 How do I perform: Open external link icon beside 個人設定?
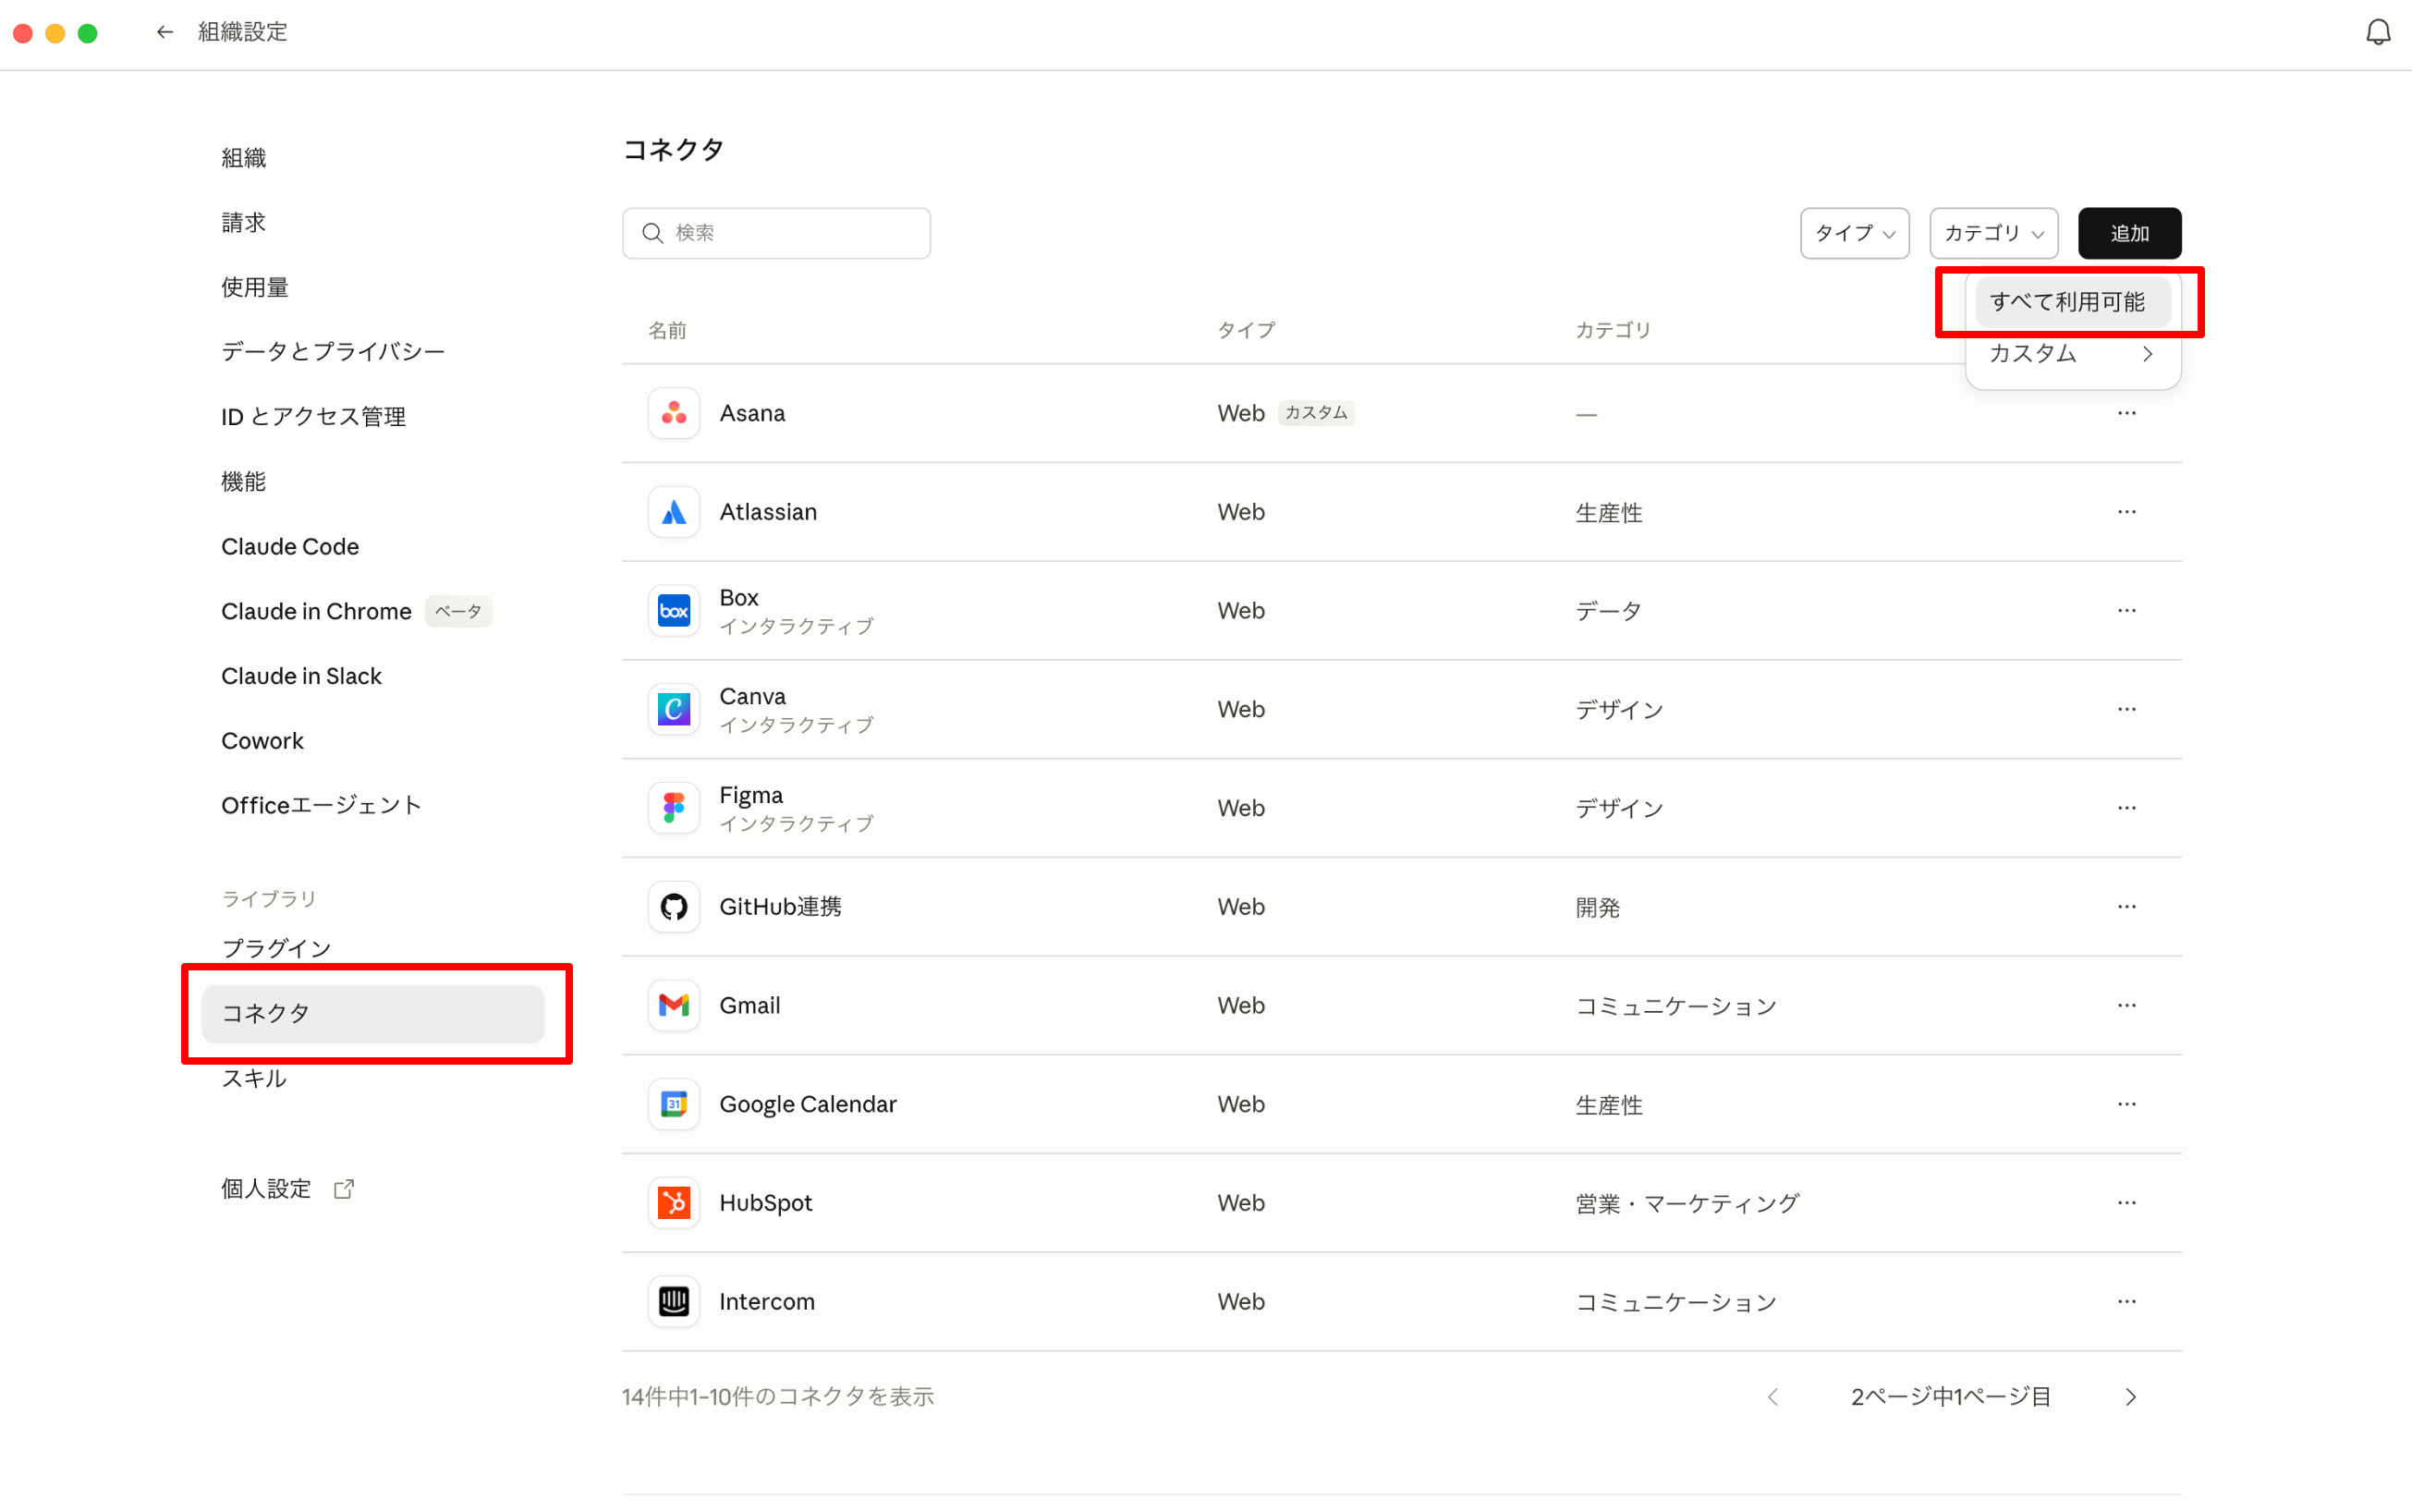click(344, 1188)
